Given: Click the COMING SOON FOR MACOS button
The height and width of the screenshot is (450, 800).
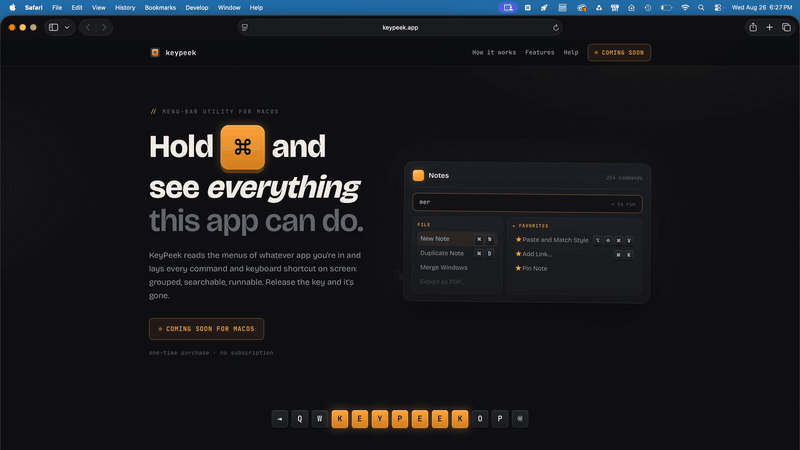Looking at the screenshot, I should (x=207, y=329).
